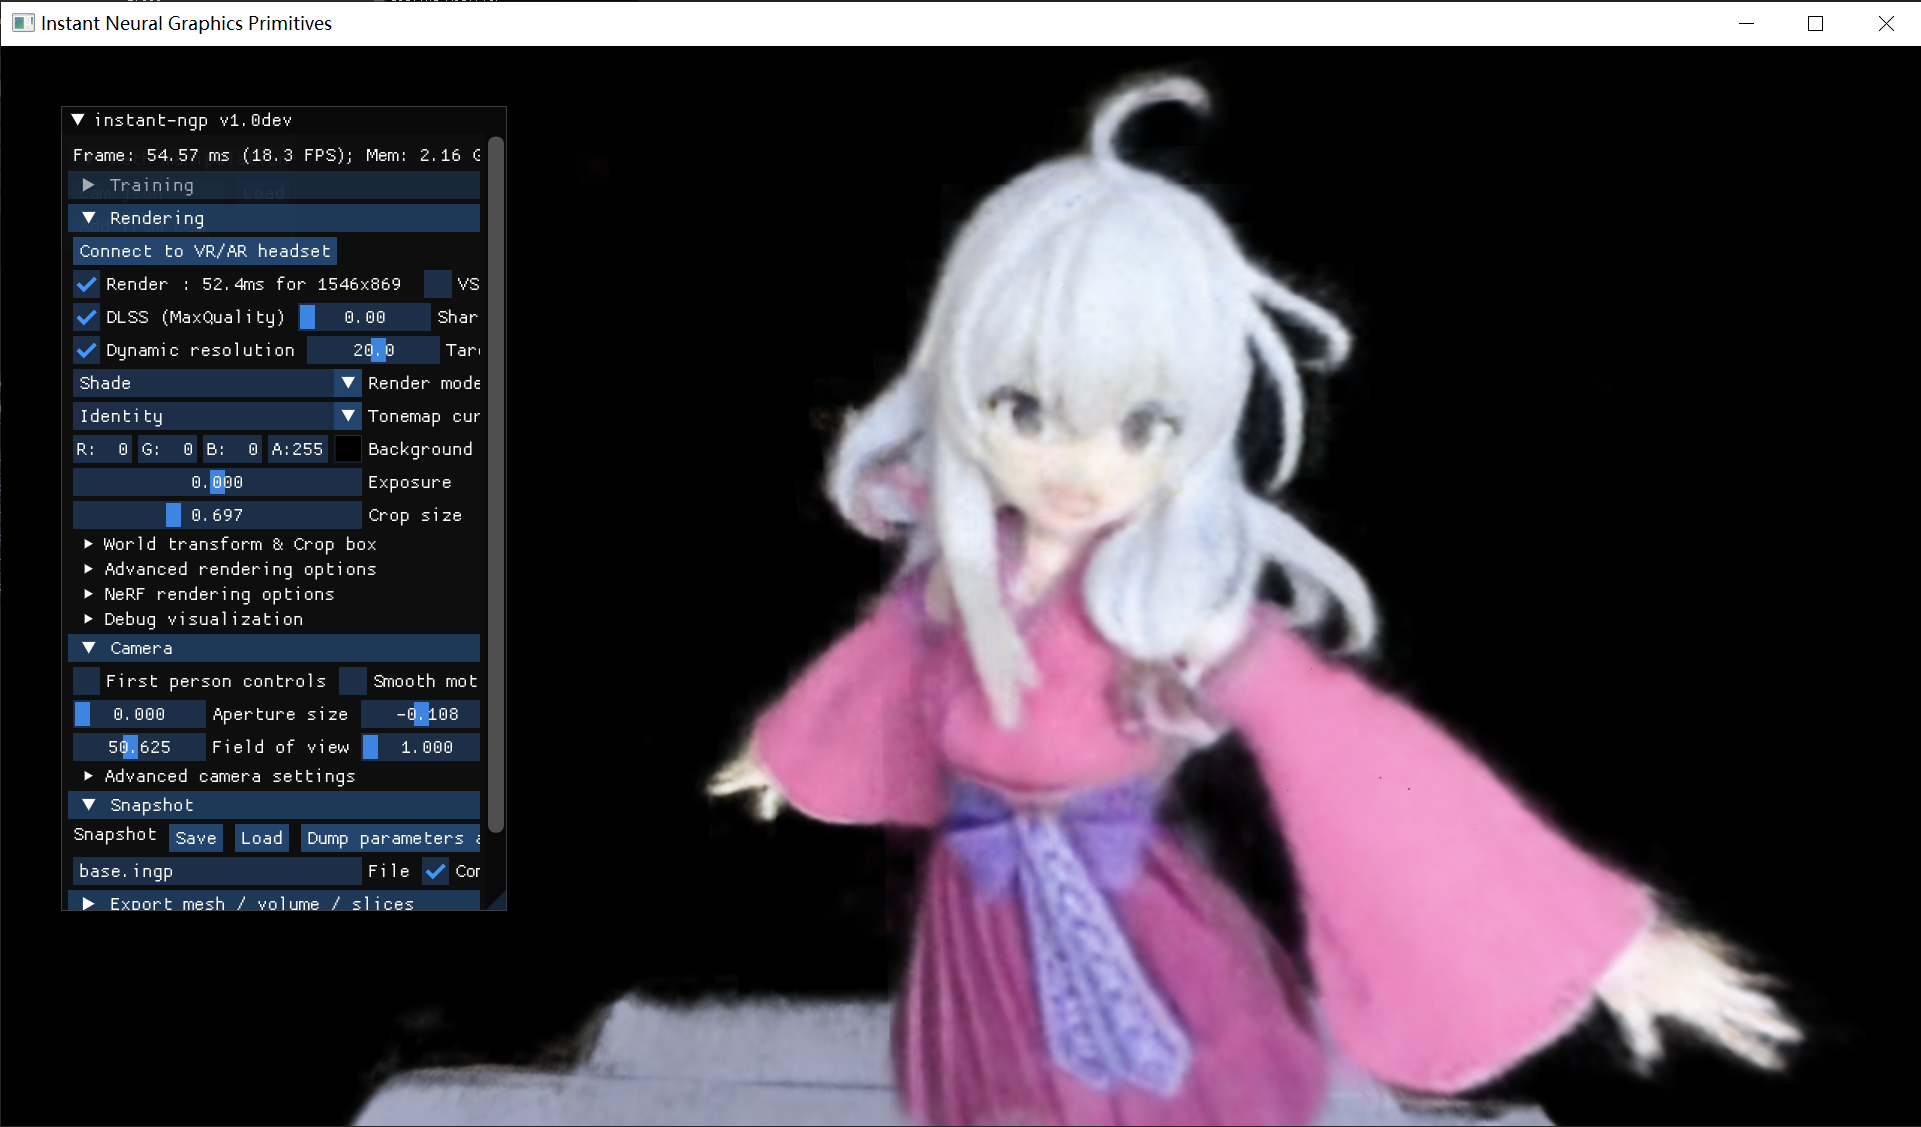Adjust the Field of view slider
Image resolution: width=1921 pixels, height=1127 pixels.
(139, 747)
